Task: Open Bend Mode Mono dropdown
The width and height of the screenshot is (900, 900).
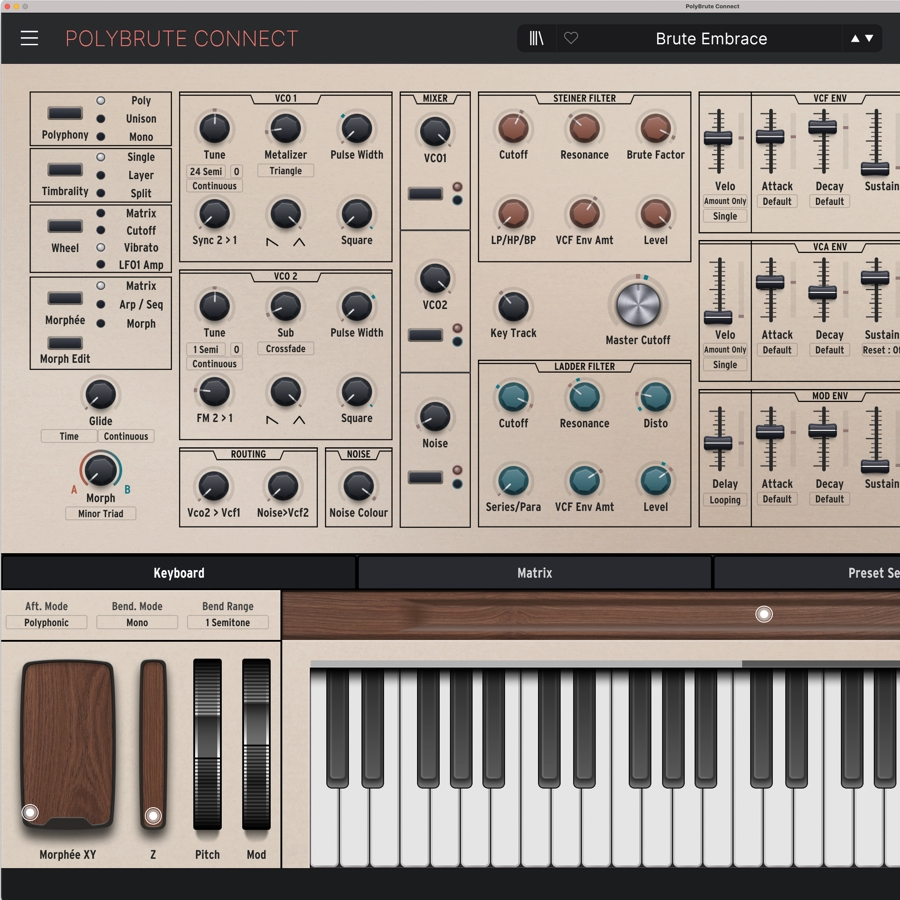Action: tap(137, 622)
